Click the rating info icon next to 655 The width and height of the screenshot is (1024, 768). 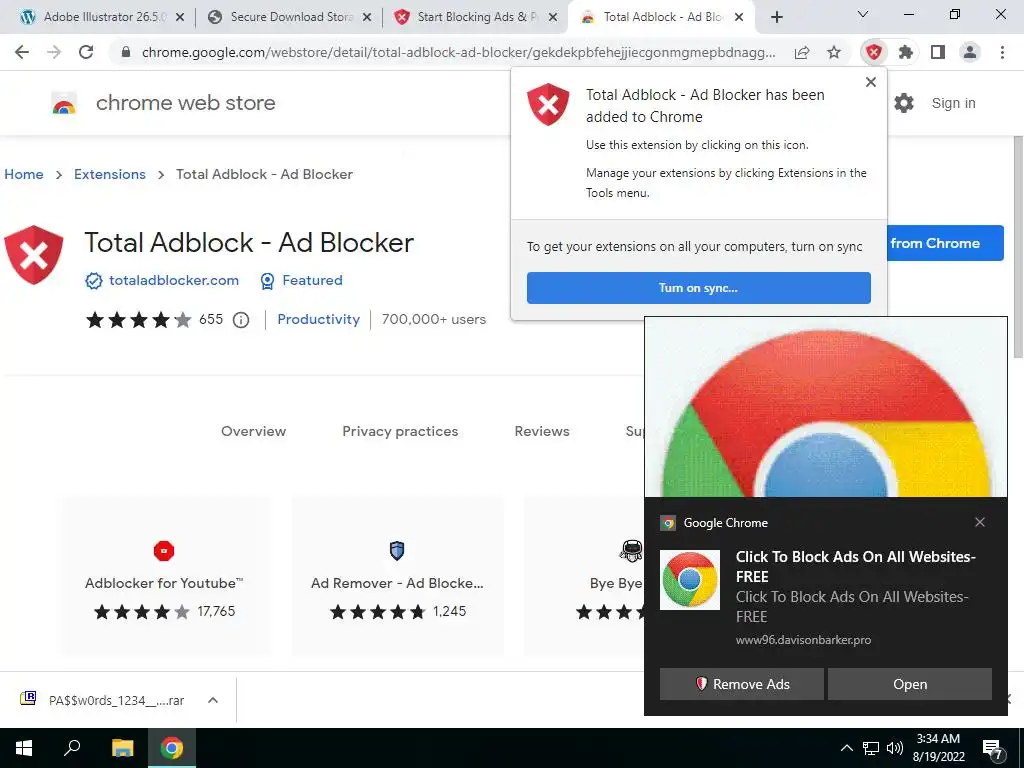pos(241,320)
